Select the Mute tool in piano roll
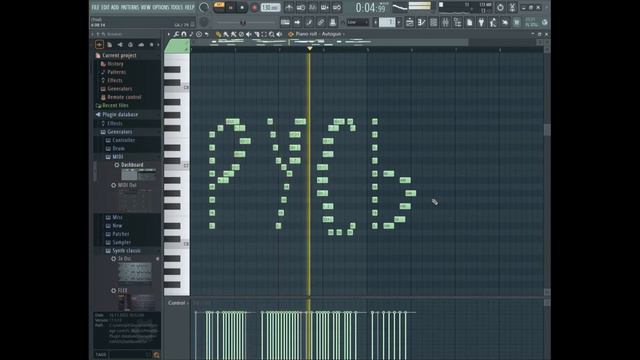640x360 pixels. tap(249, 34)
